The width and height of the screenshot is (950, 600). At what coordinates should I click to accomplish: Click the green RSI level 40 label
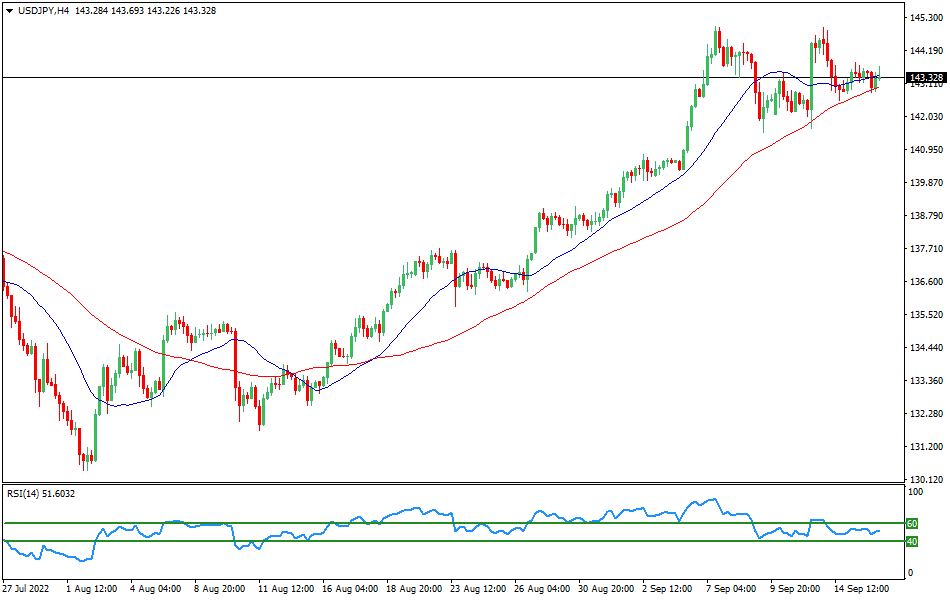tap(911, 542)
